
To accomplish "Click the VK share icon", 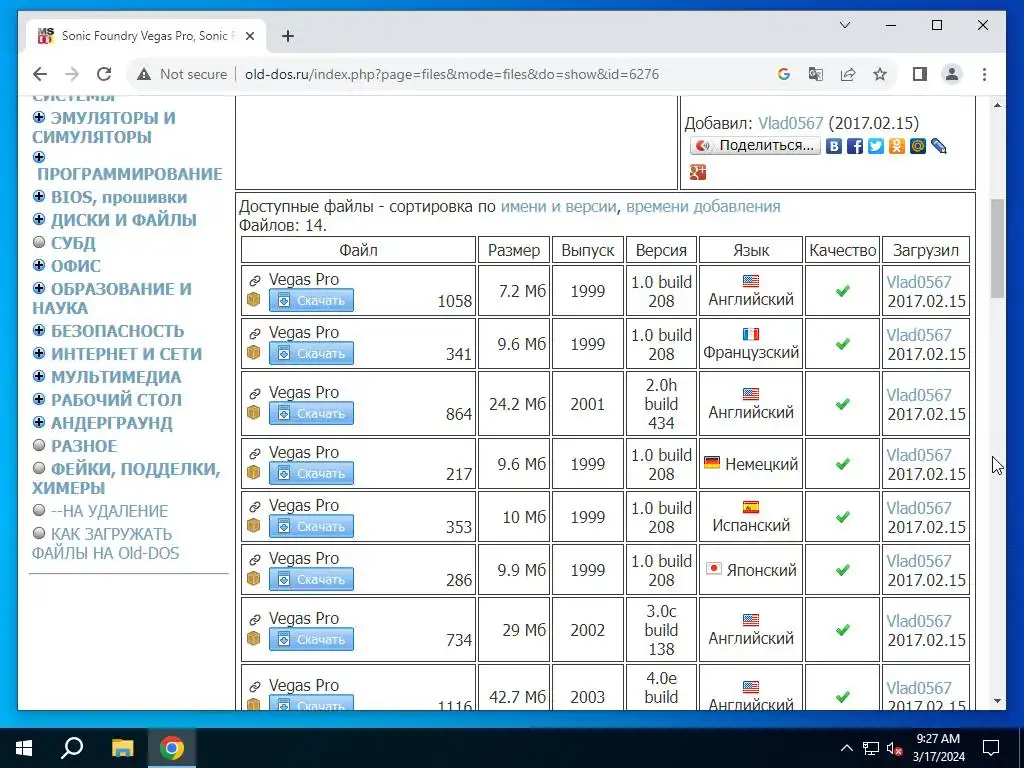I will [833, 146].
